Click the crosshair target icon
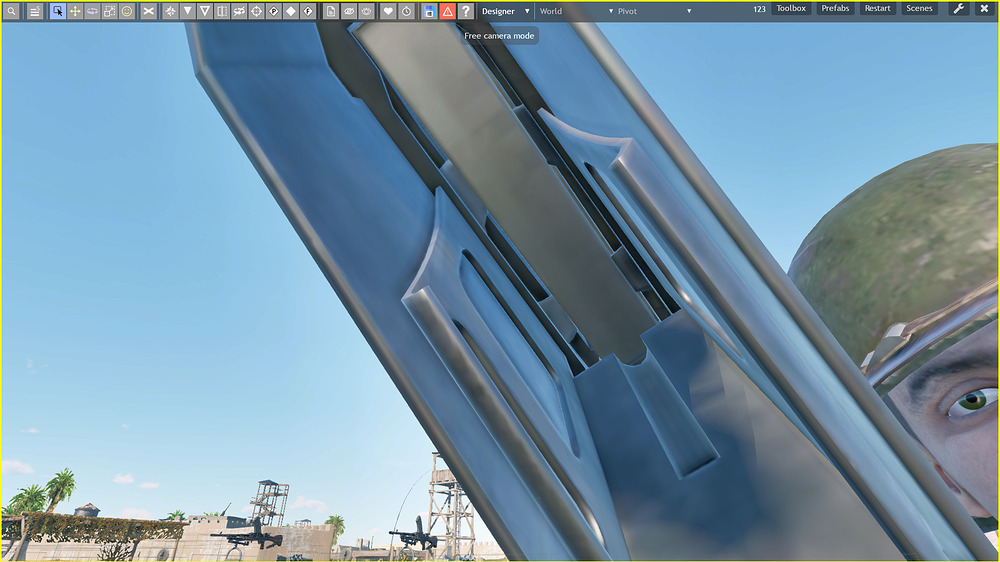Viewport: 1000px width, 562px height. tap(256, 11)
